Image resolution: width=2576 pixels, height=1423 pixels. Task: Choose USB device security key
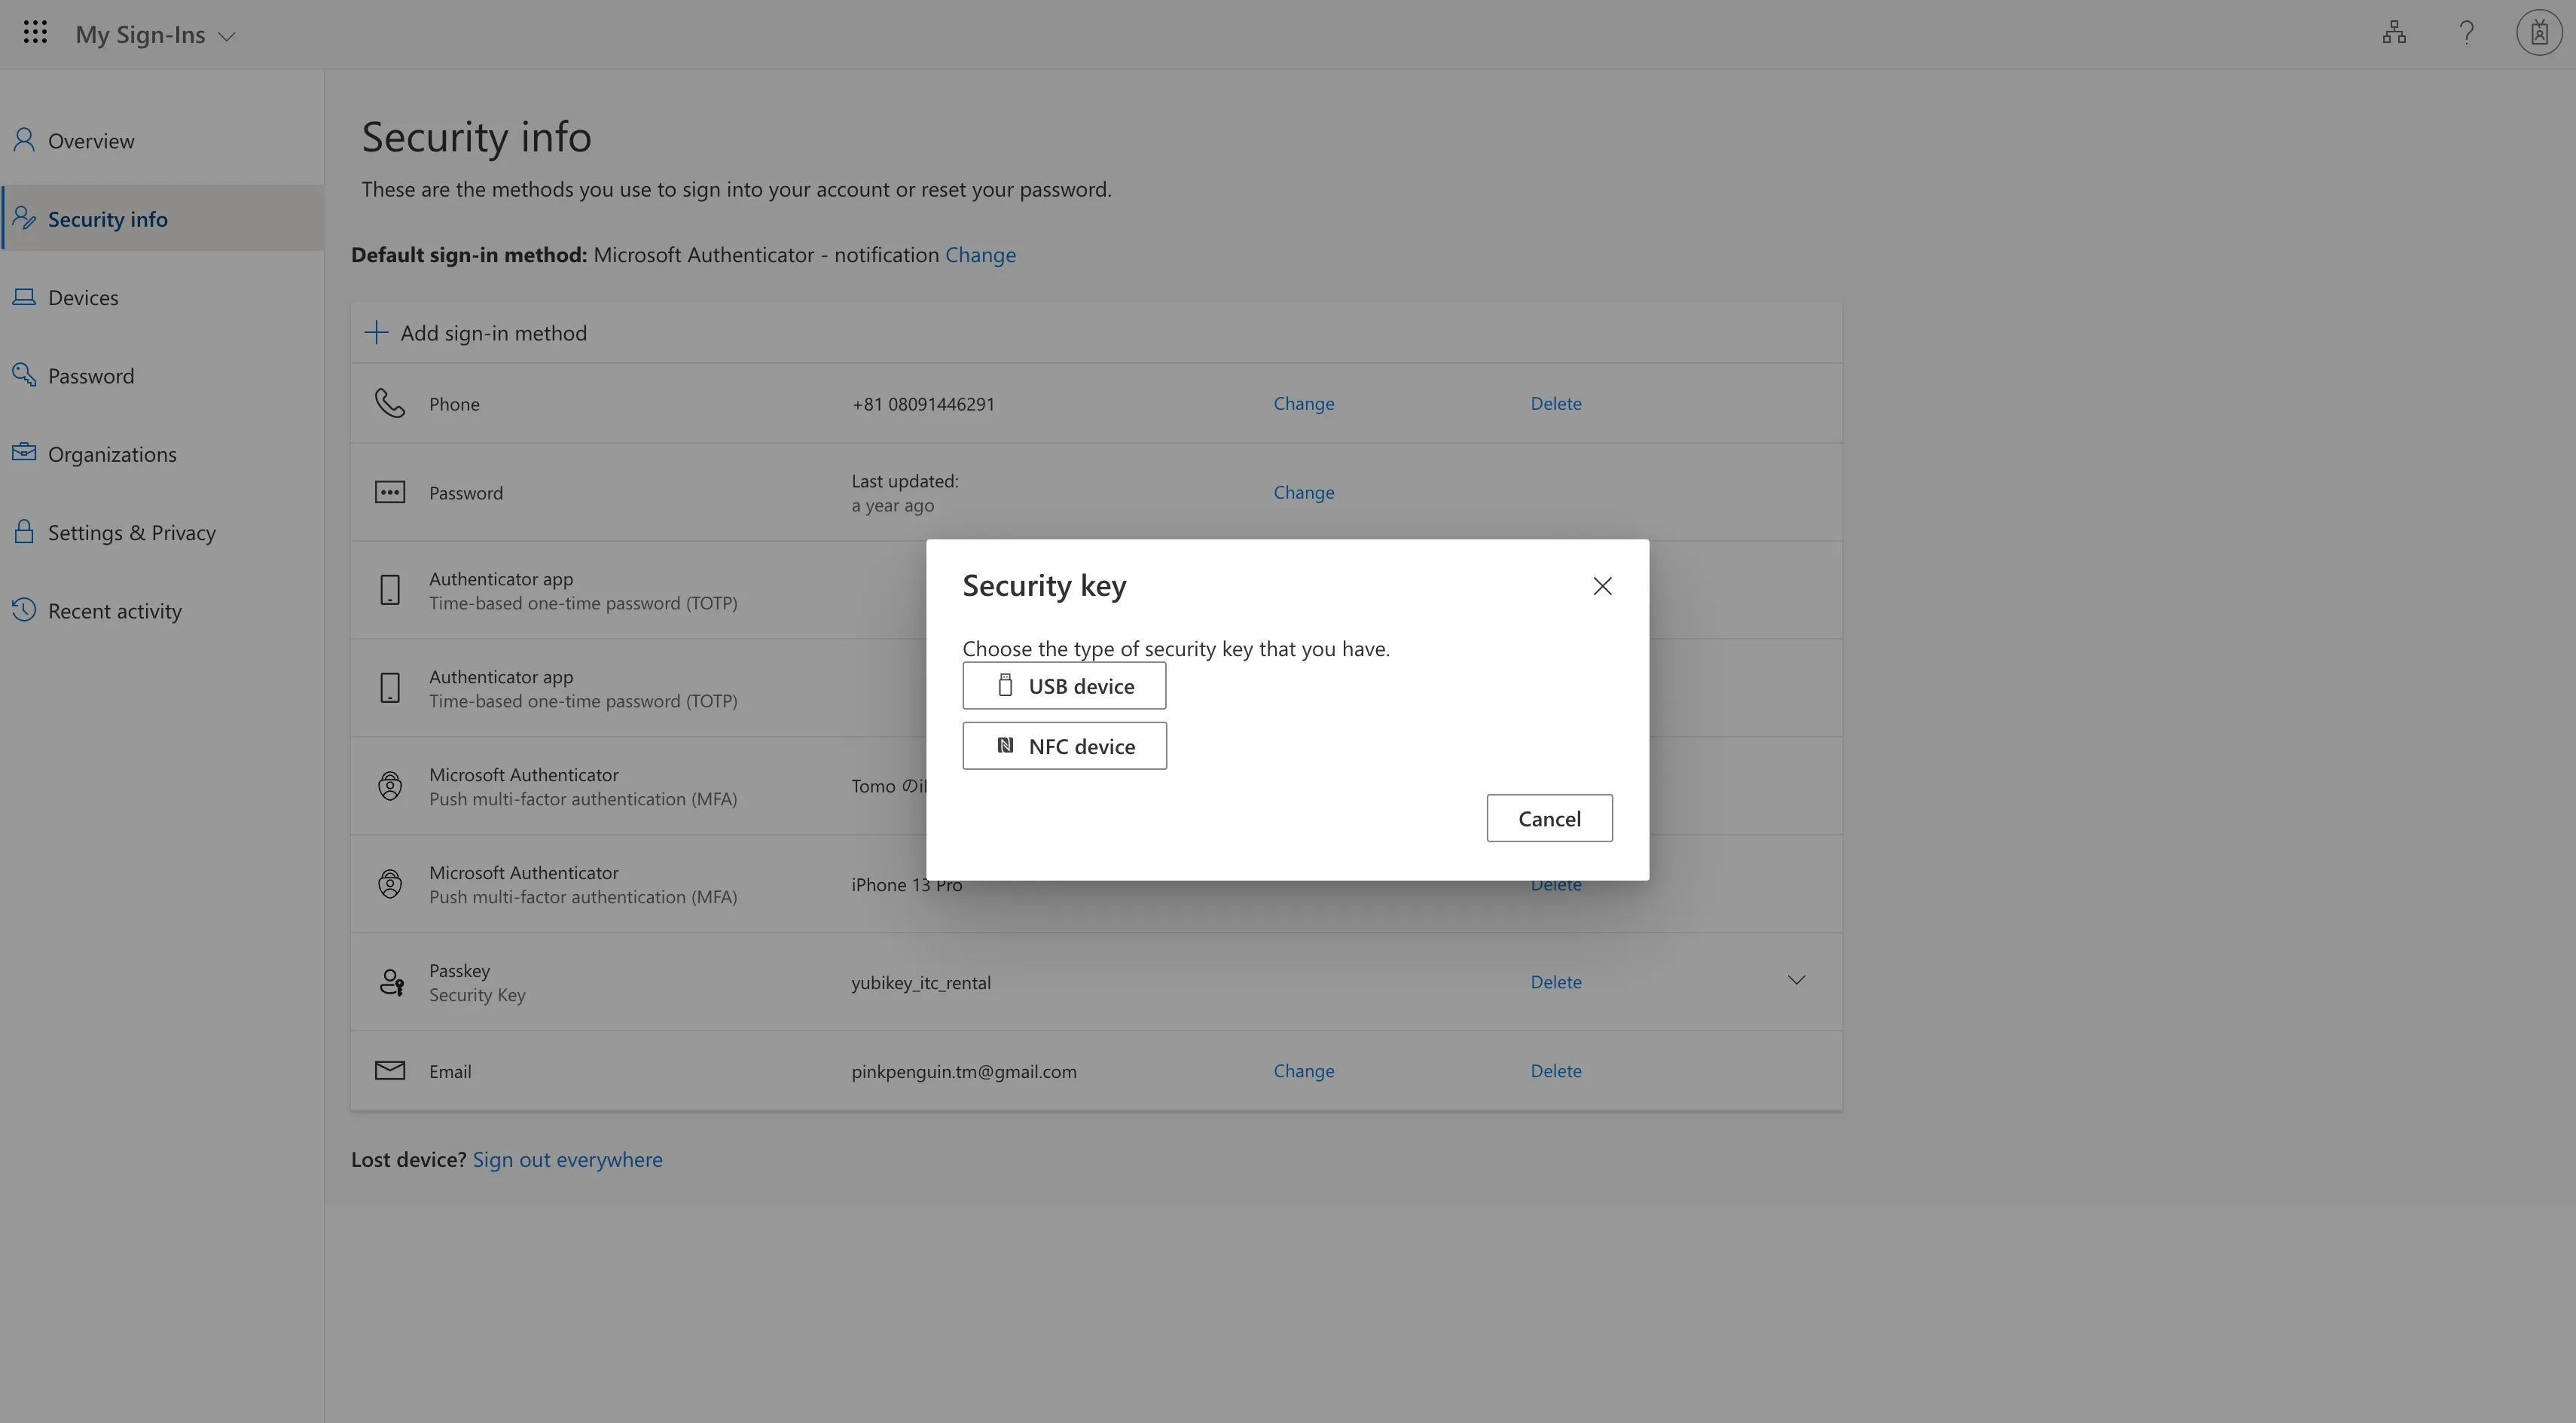pos(1064,686)
